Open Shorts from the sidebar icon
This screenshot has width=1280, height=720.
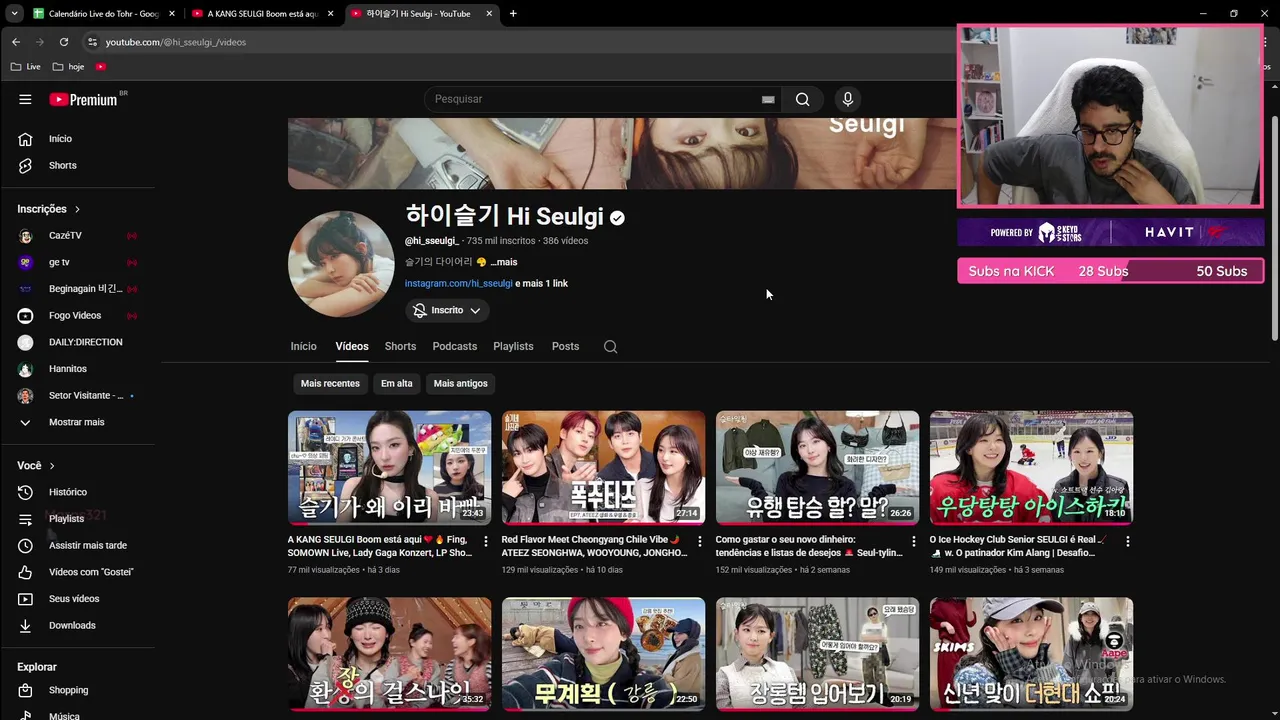(x=26, y=165)
